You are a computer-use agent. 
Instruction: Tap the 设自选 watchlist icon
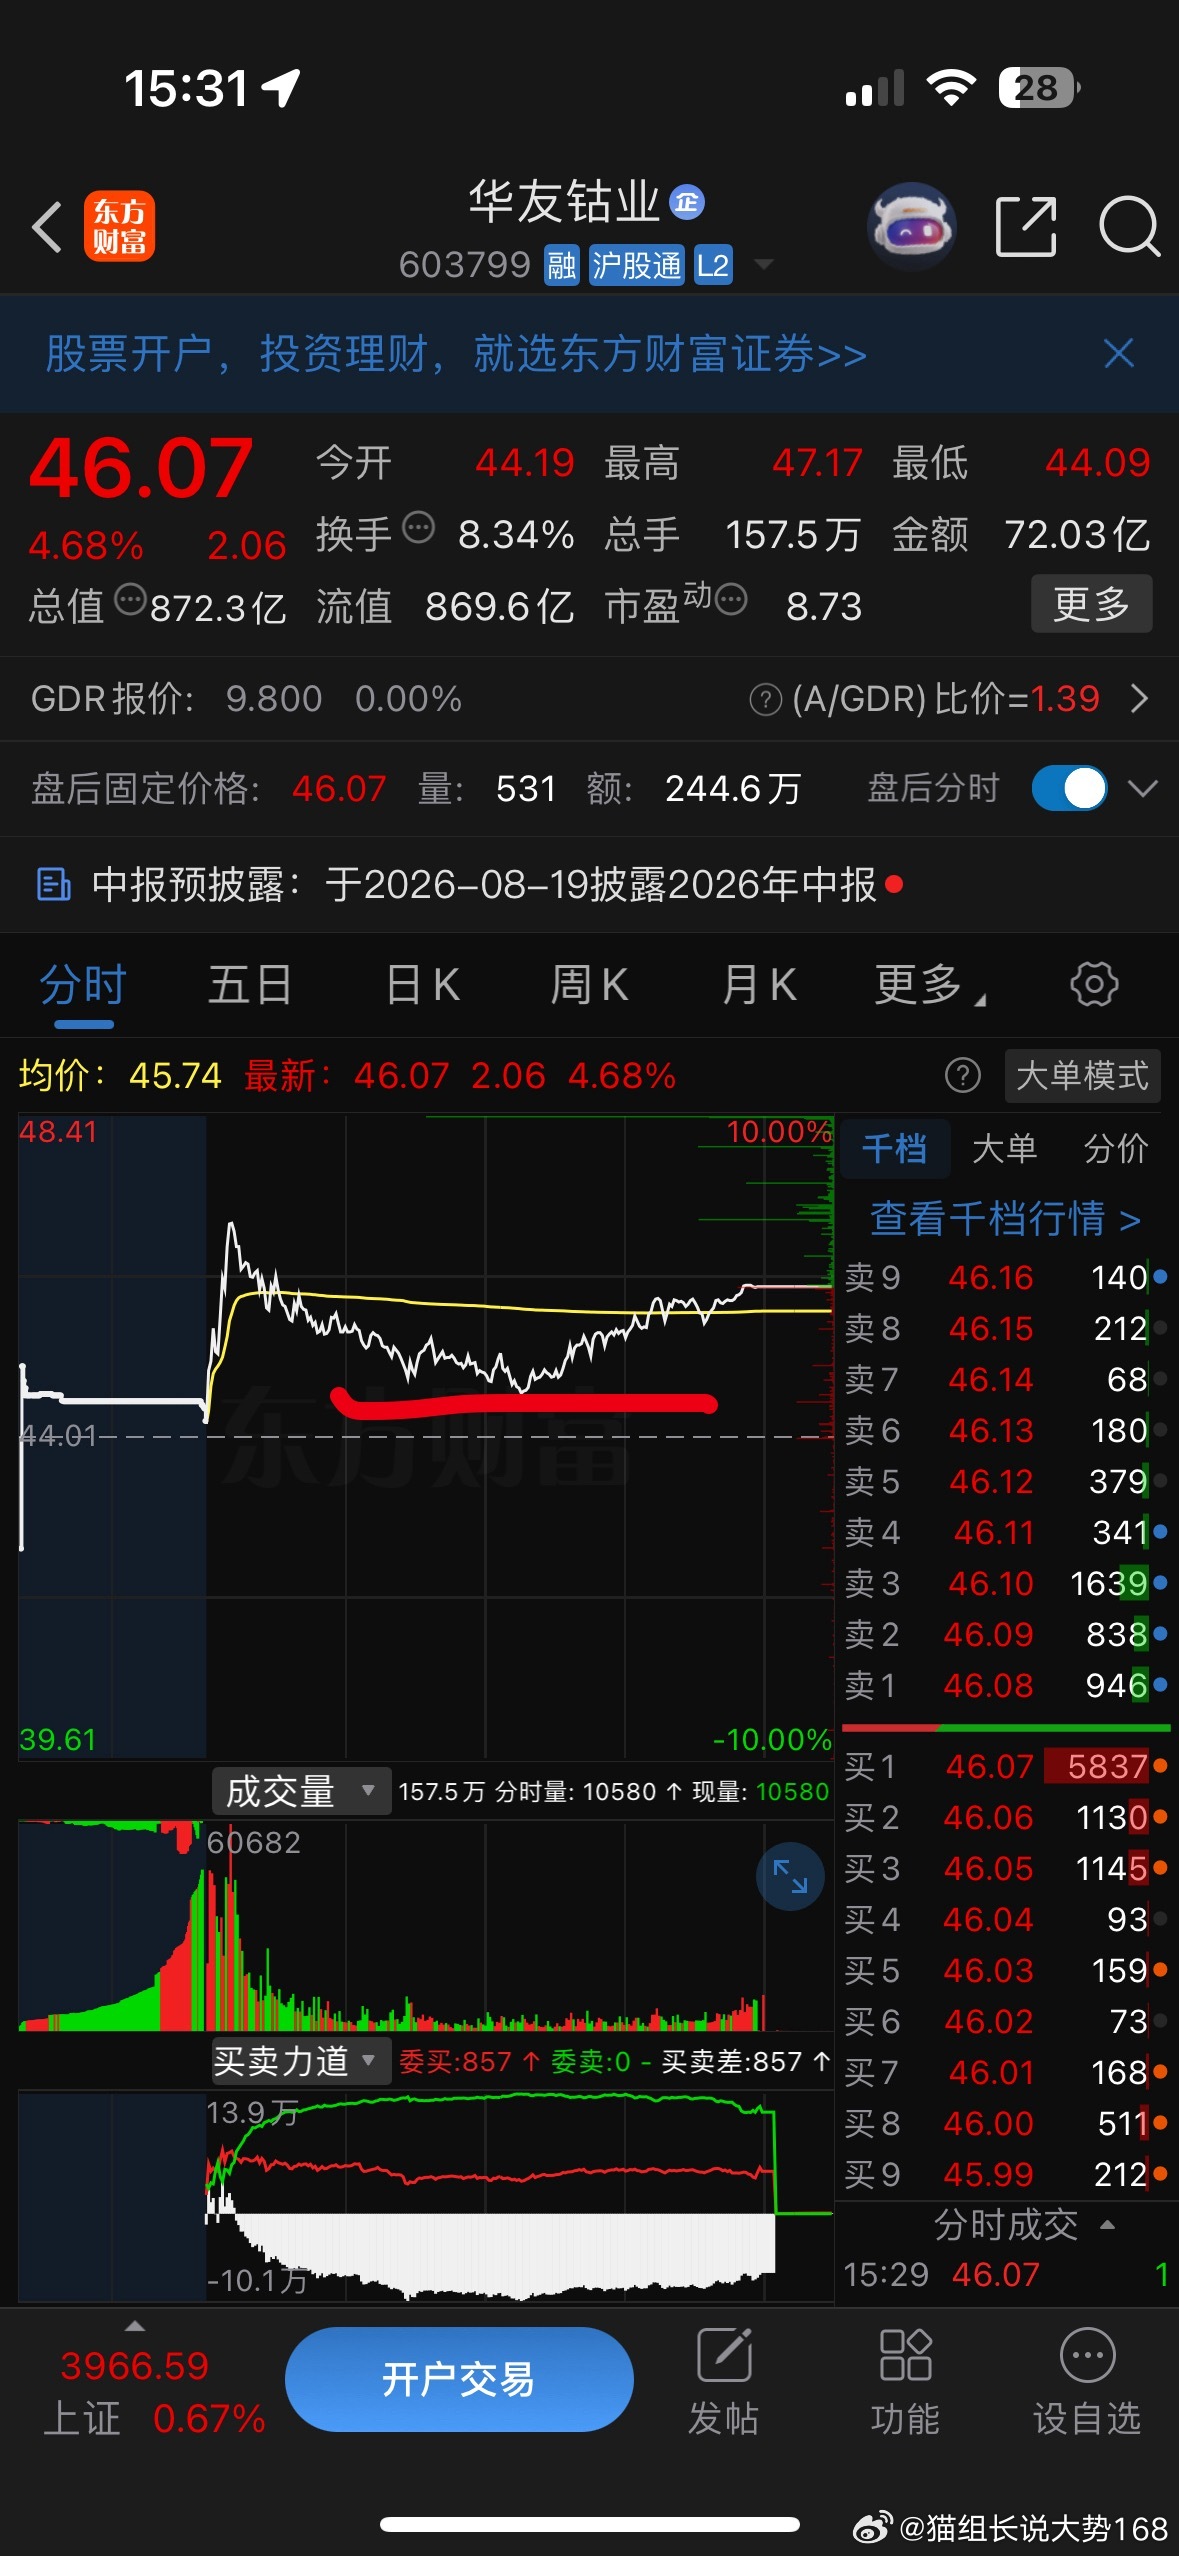(1087, 2355)
